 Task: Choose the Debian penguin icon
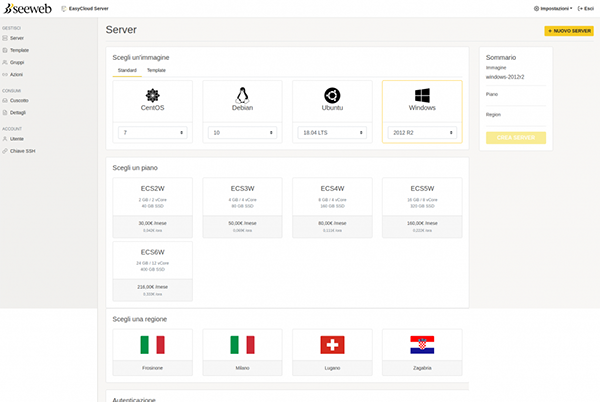(x=242, y=96)
